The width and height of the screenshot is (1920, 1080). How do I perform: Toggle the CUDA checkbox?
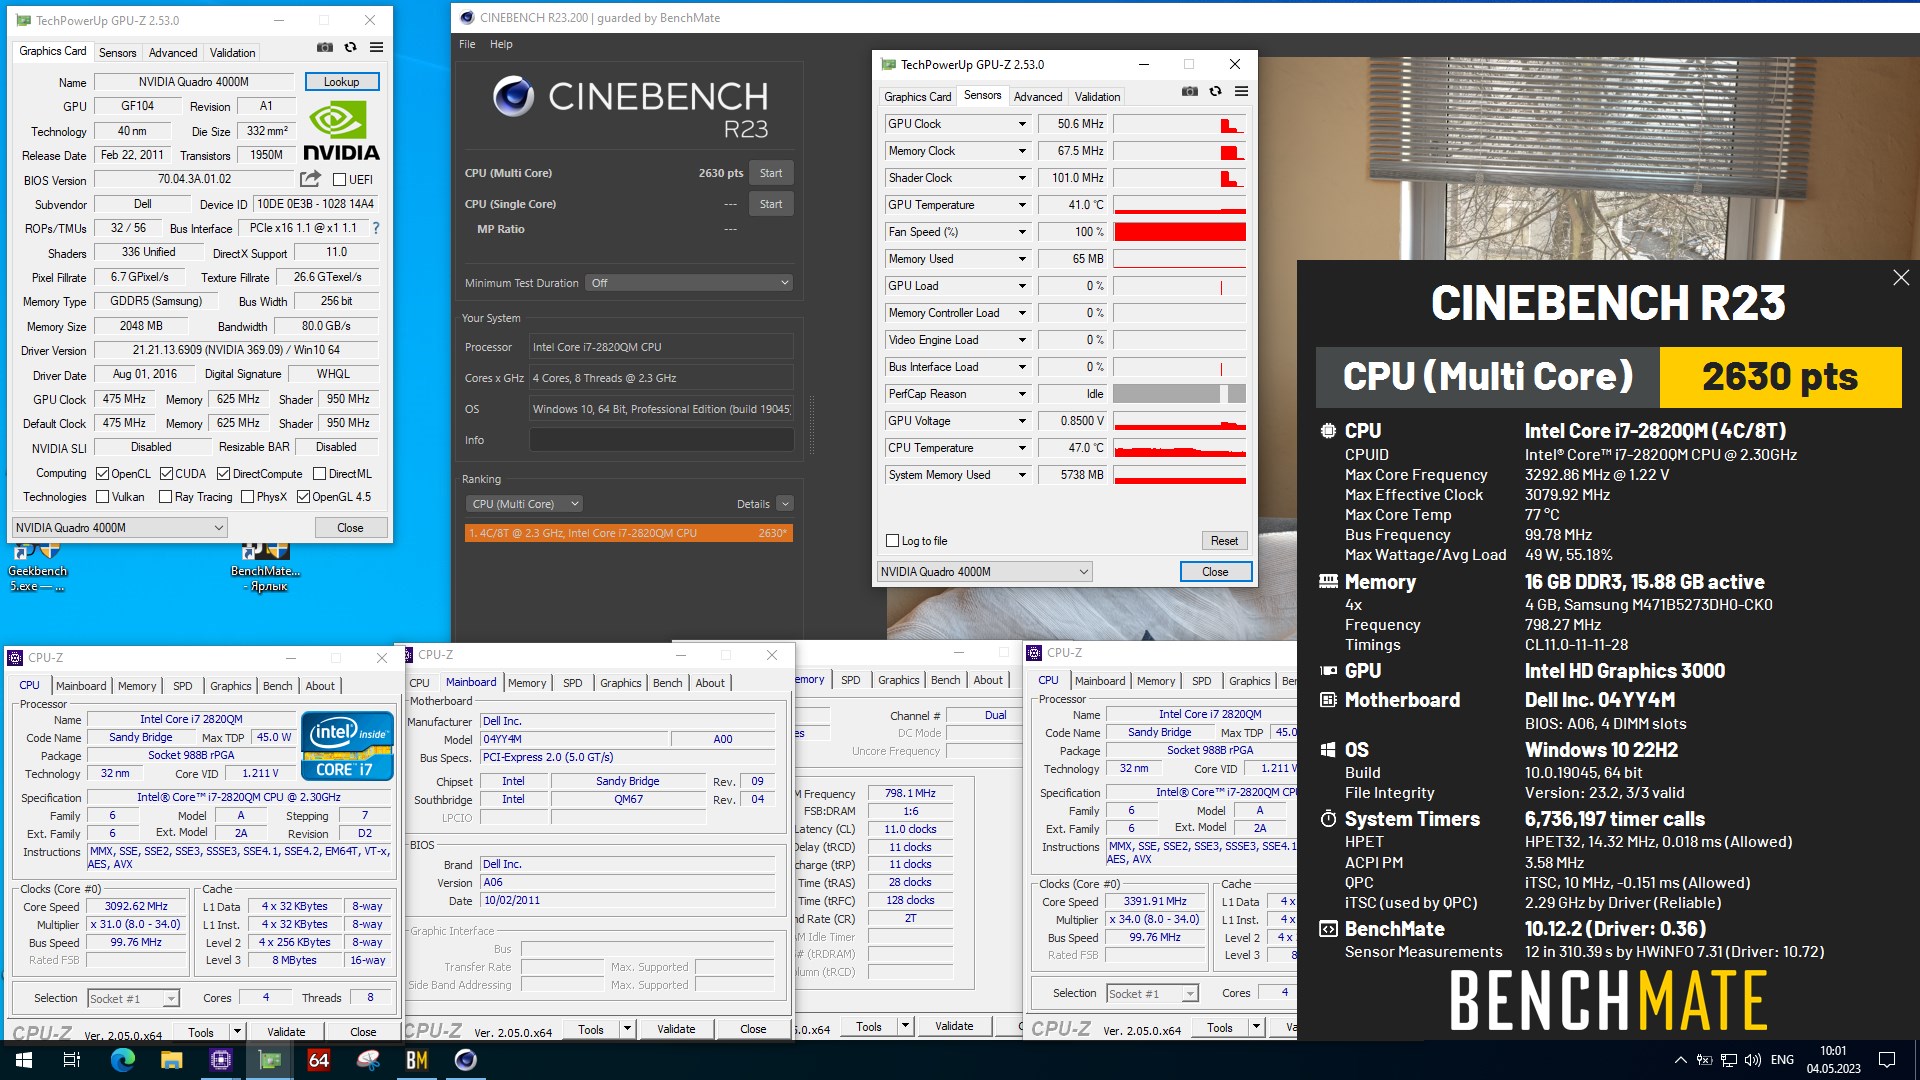[x=166, y=474]
